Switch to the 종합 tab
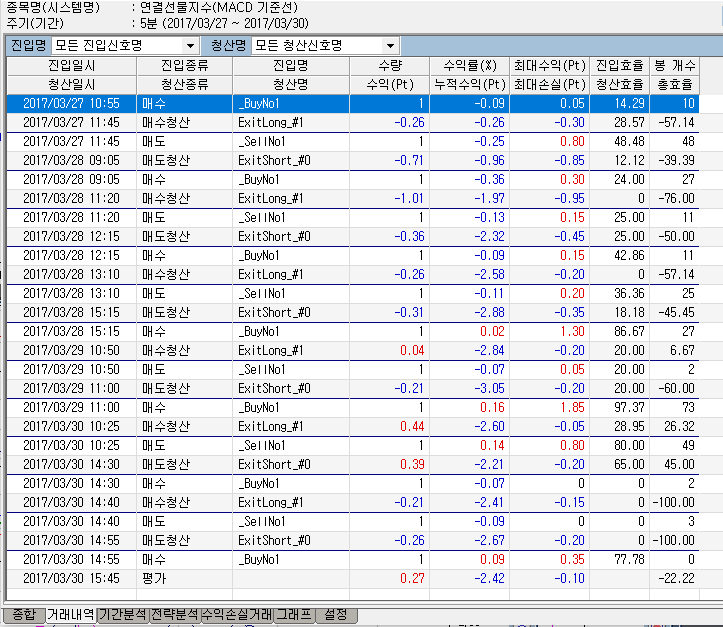Viewport: 723px width, 627px height. (x=24, y=615)
